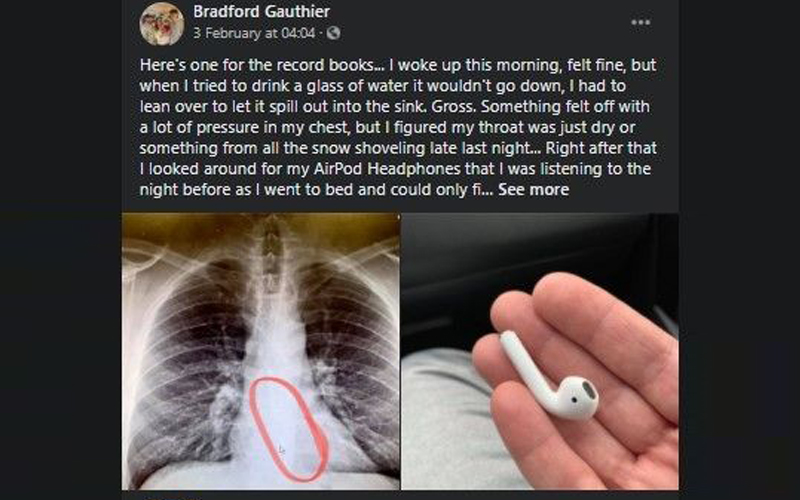Viewport: 800px width, 500px height.
Task: Click the globe public privacy icon
Action: 333,33
